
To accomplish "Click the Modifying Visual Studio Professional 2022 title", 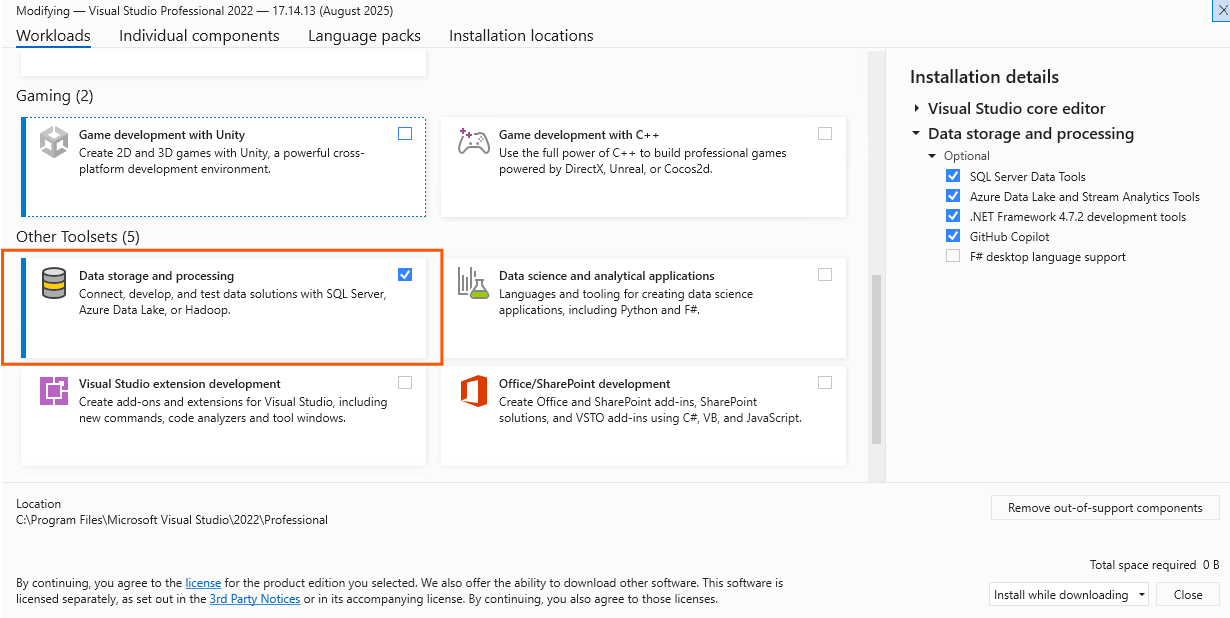I will pyautogui.click(x=205, y=11).
